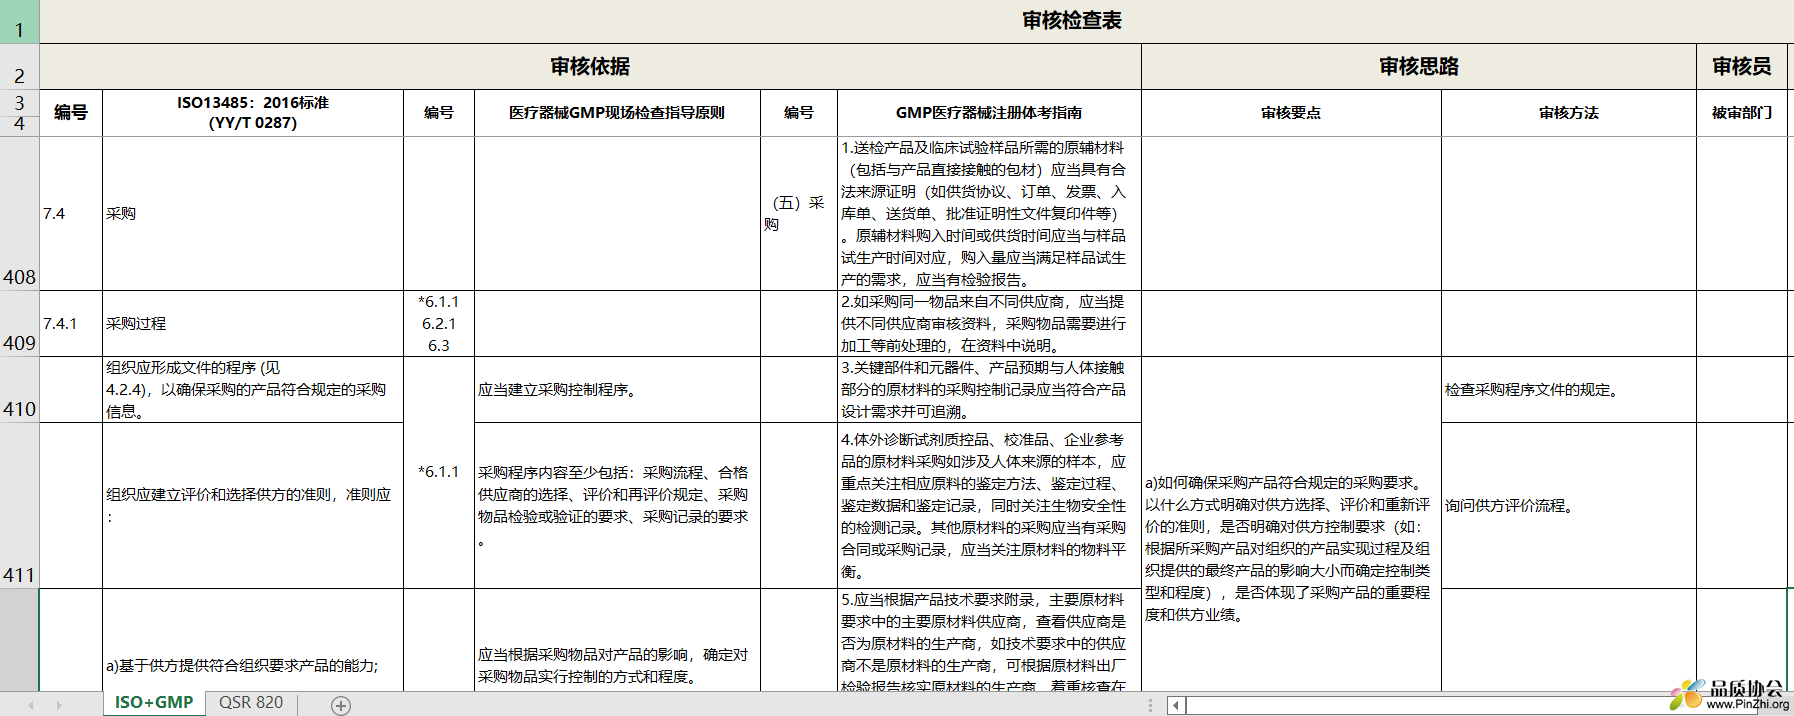Click the first 编号 header cell
The image size is (1794, 716).
[71, 113]
